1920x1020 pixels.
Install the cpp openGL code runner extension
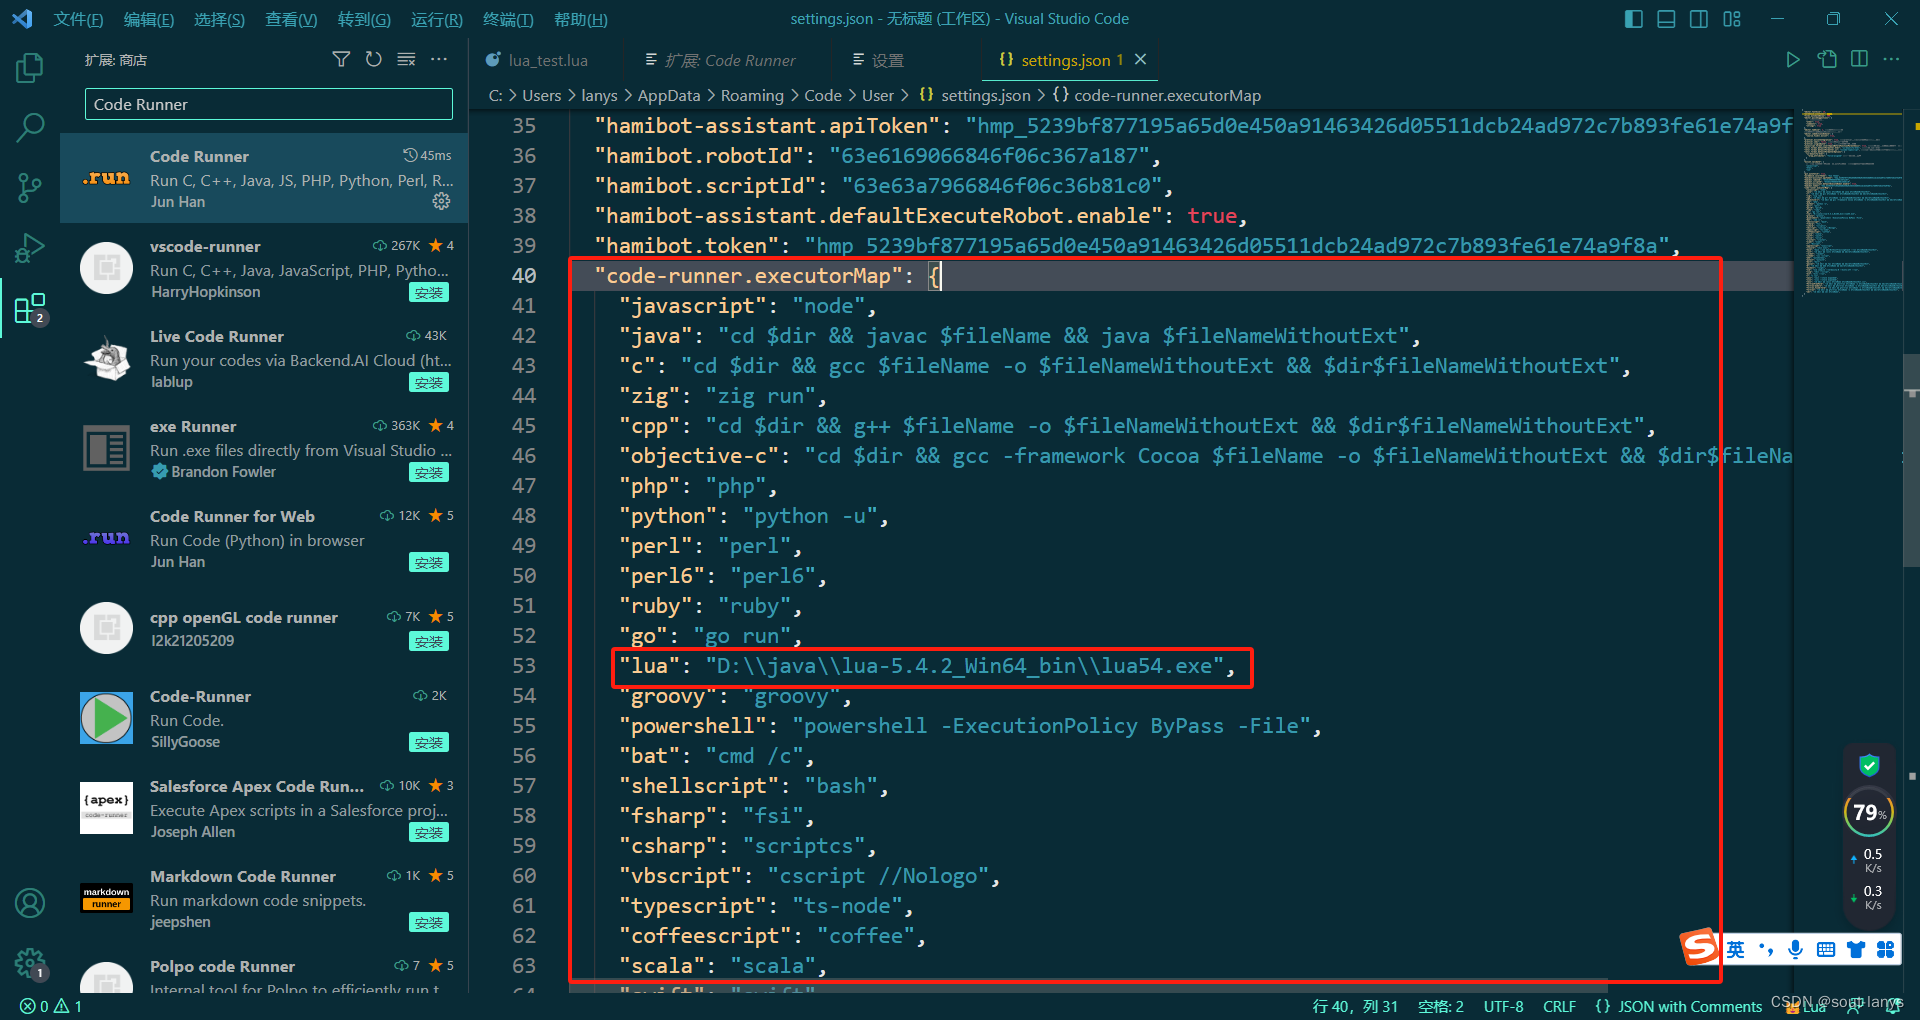click(x=429, y=641)
